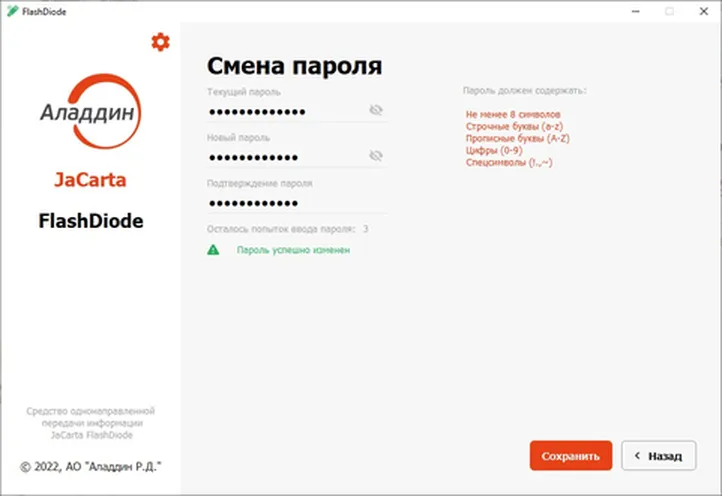Click the FlashDiode title bar app icon
Image resolution: width=722 pixels, height=496 pixels.
12,11
